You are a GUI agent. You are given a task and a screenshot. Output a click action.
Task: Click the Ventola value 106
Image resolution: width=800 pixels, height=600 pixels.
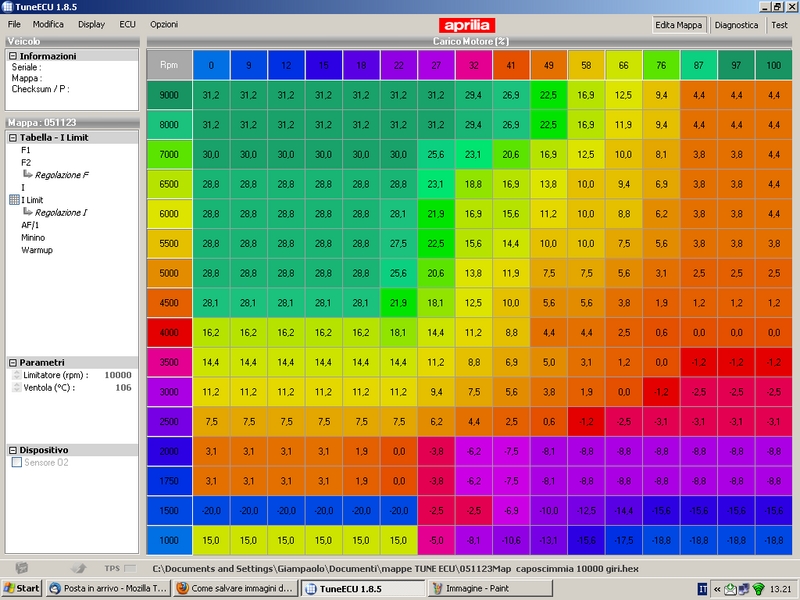point(123,388)
